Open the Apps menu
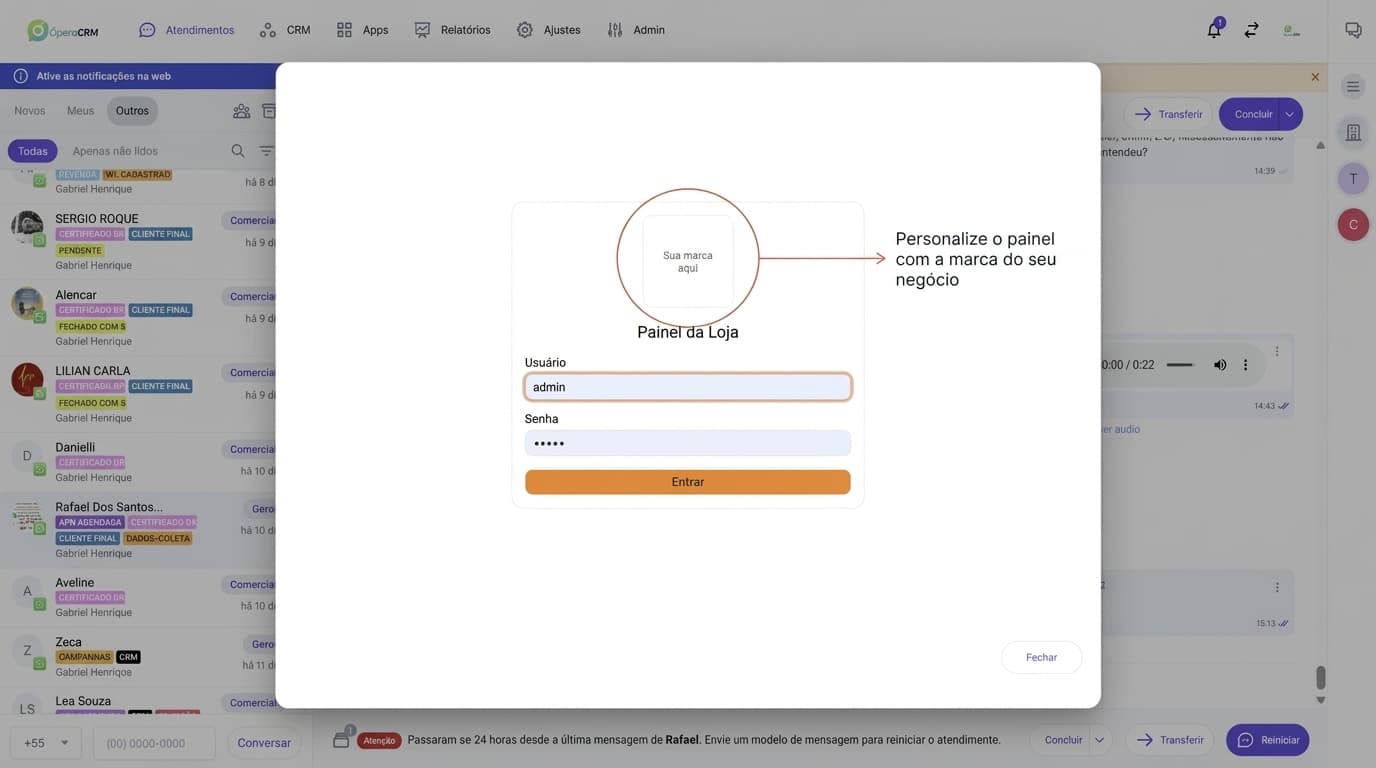 pos(362,30)
